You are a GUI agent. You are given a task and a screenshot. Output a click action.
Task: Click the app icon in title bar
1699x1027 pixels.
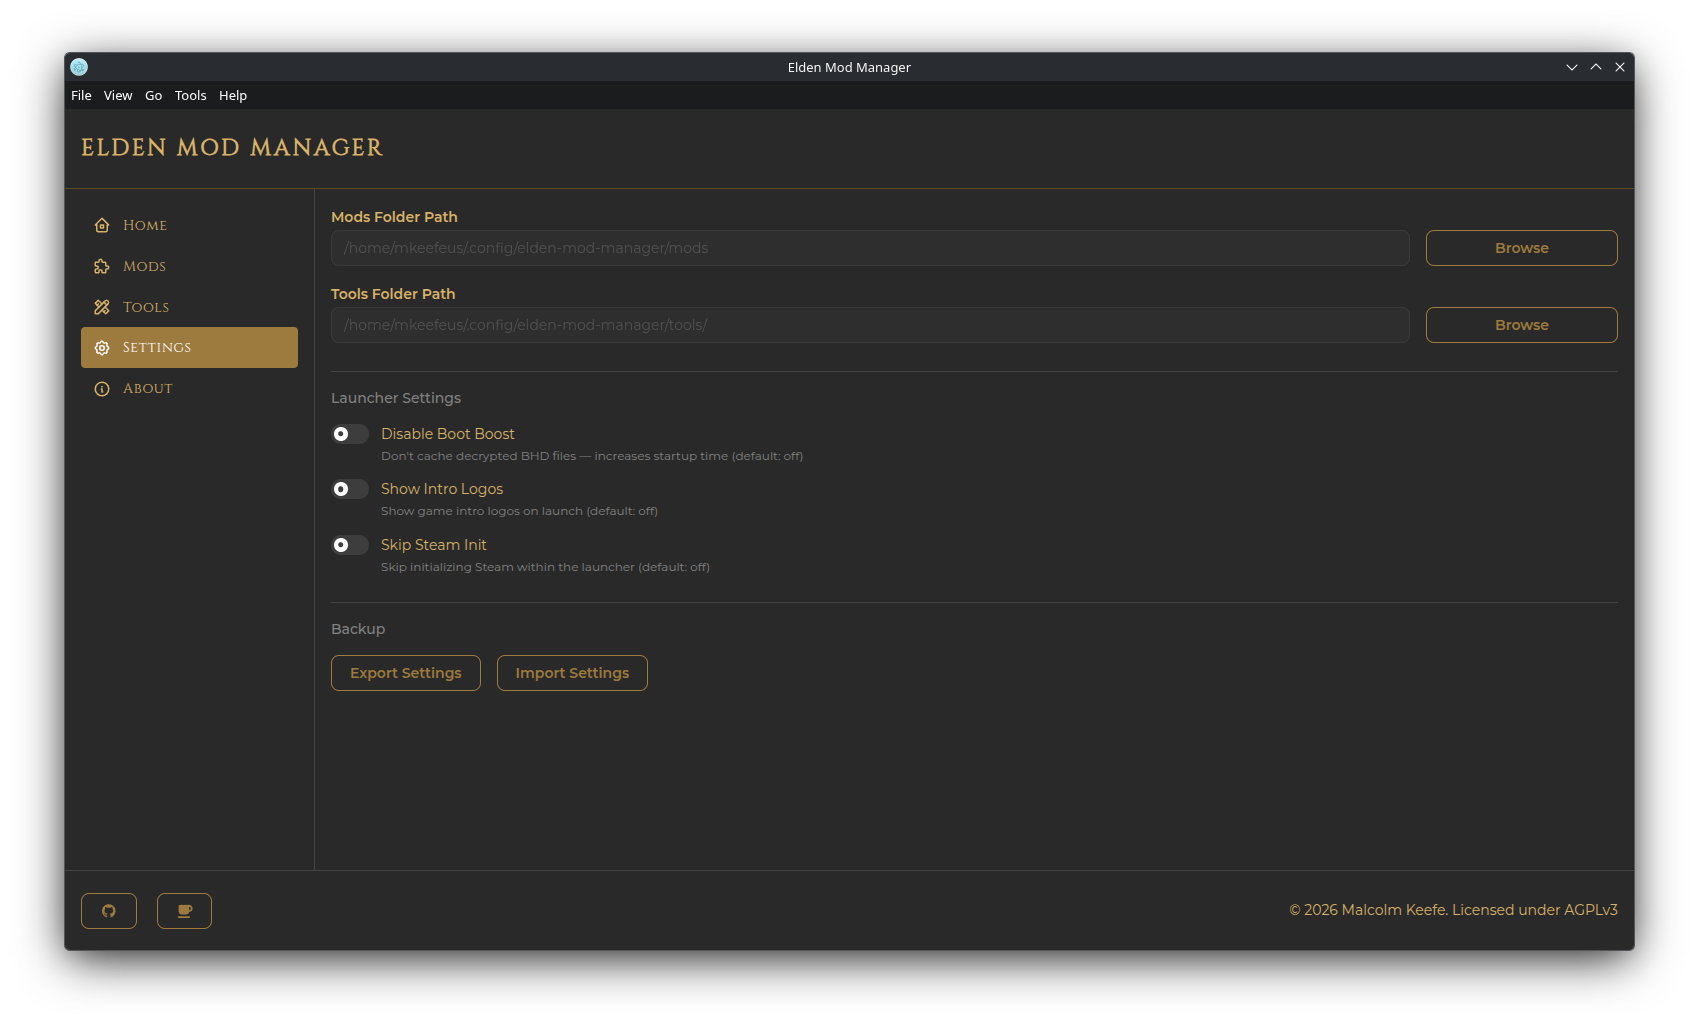pos(79,67)
